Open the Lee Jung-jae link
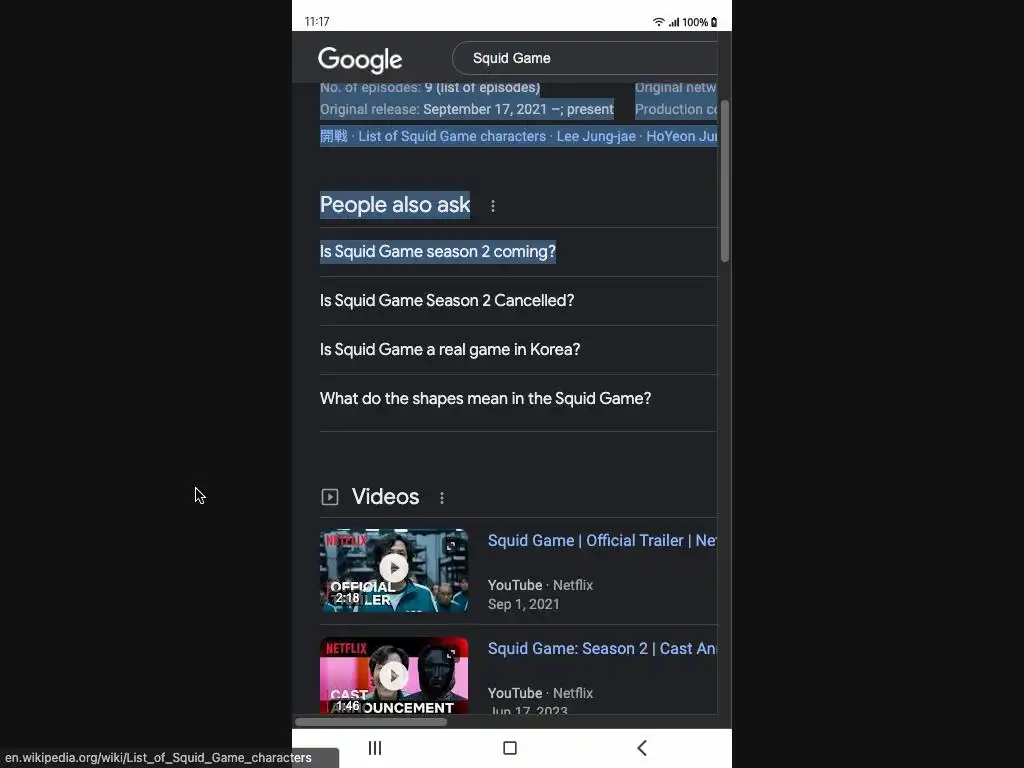The height and width of the screenshot is (768, 1024). coord(596,136)
